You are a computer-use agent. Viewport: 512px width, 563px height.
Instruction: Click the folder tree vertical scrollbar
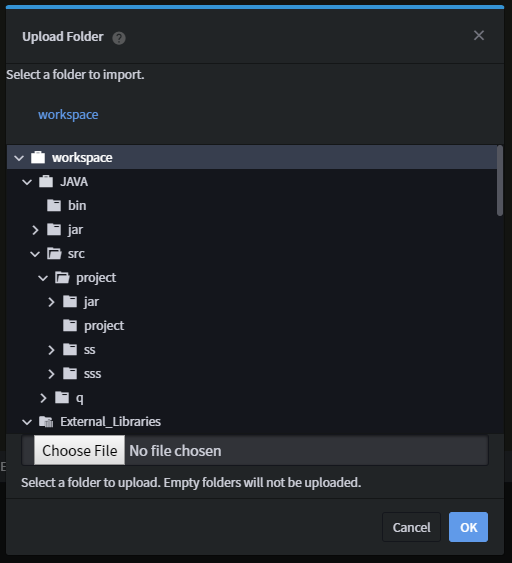(500, 180)
